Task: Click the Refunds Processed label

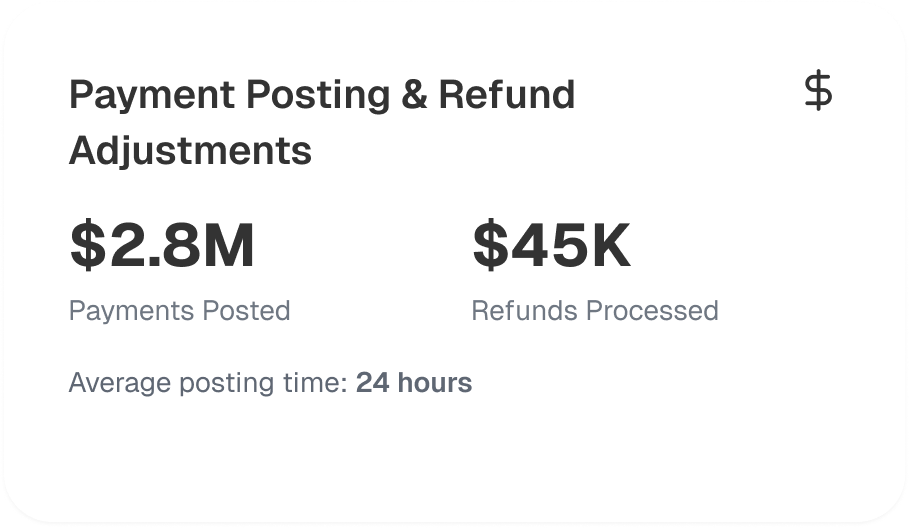Action: pos(594,310)
